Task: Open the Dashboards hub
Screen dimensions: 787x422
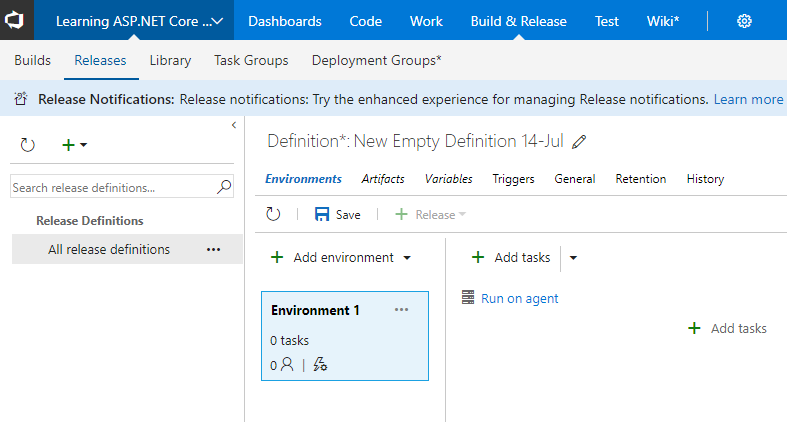Action: [x=285, y=21]
